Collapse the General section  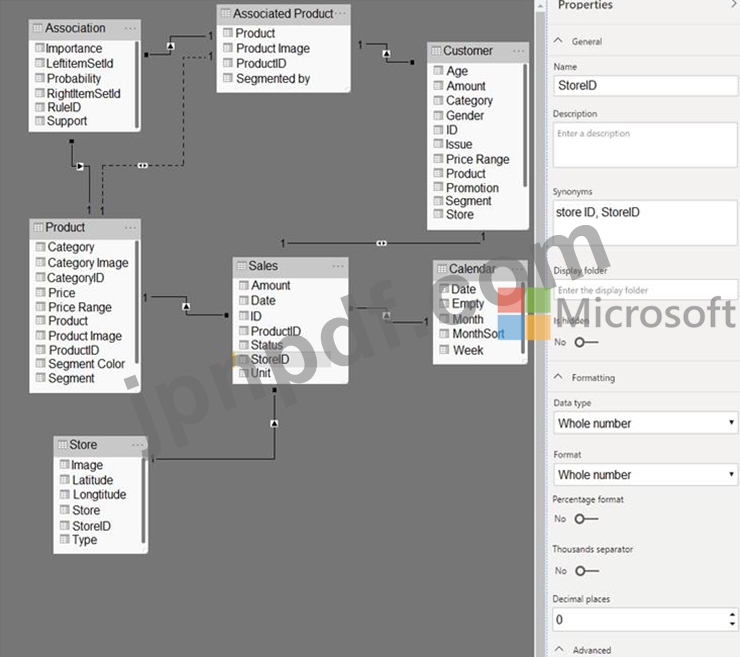click(x=558, y=41)
